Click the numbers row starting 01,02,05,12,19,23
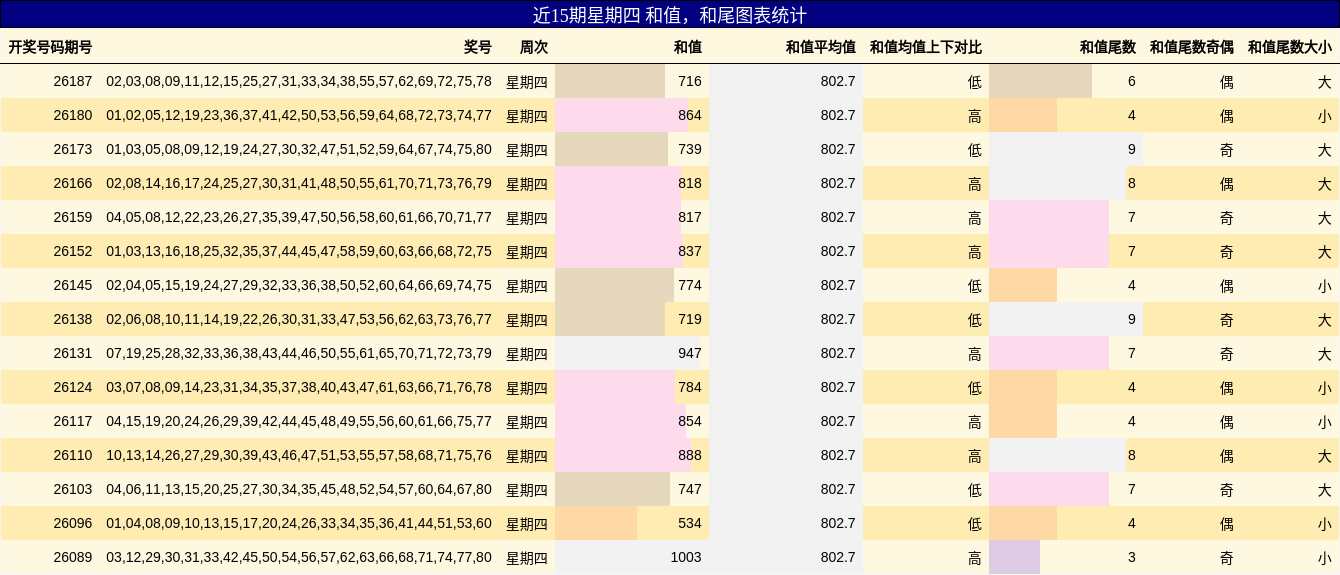 299,115
